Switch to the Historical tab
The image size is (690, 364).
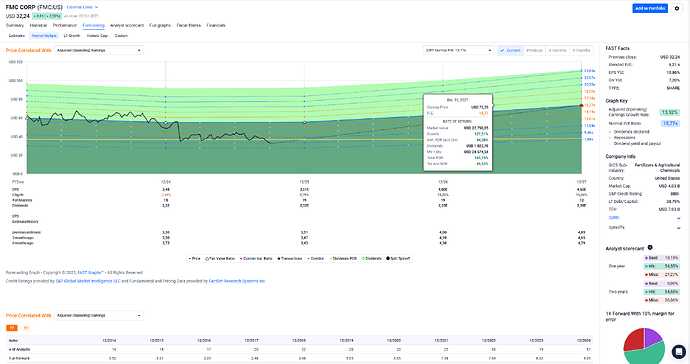click(x=38, y=25)
